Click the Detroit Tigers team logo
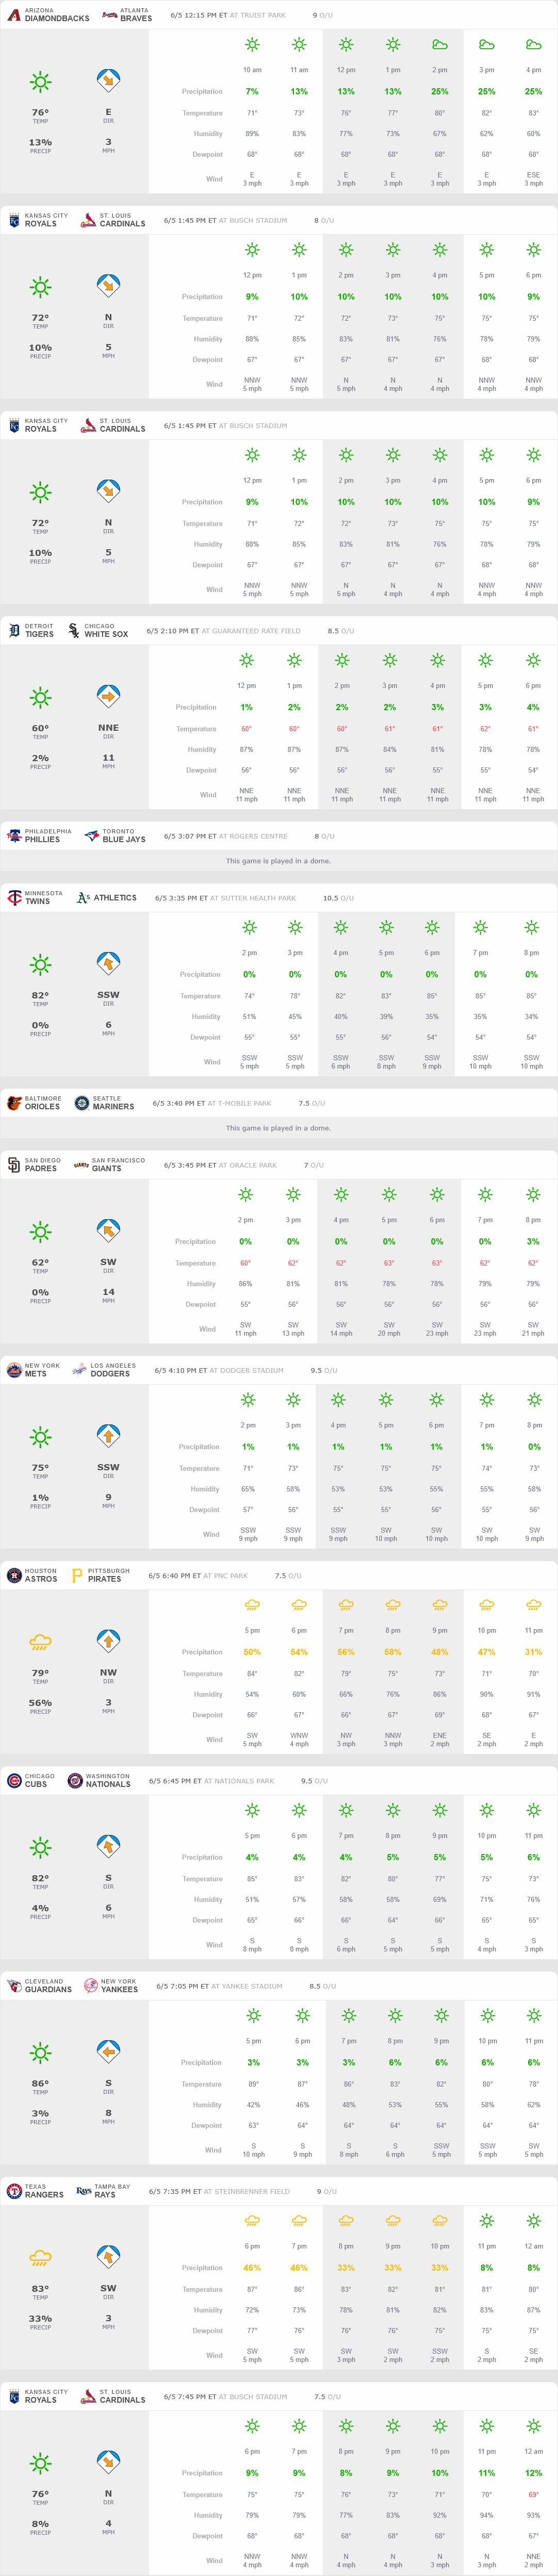The width and height of the screenshot is (558, 2576). (x=14, y=631)
